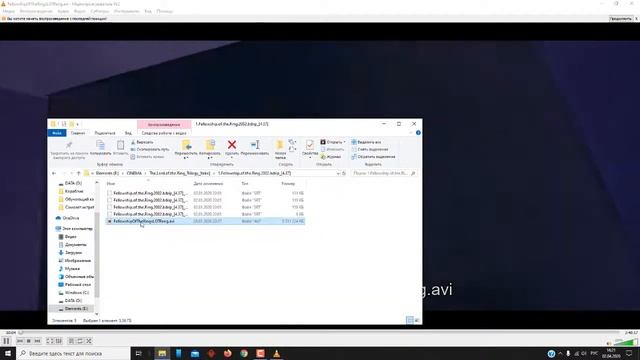The image size is (640, 360).
Task: Open Средства работы с видео tab
Action: [164, 133]
